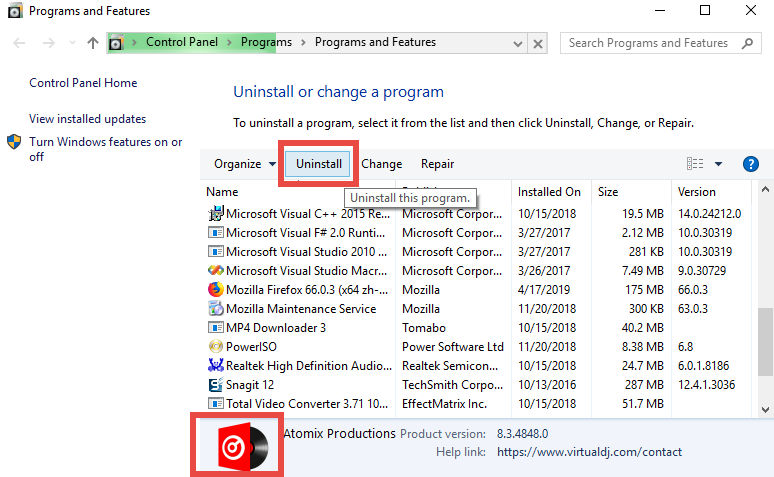Open the Organize dropdown menu
This screenshot has width=774, height=477.
click(245, 164)
